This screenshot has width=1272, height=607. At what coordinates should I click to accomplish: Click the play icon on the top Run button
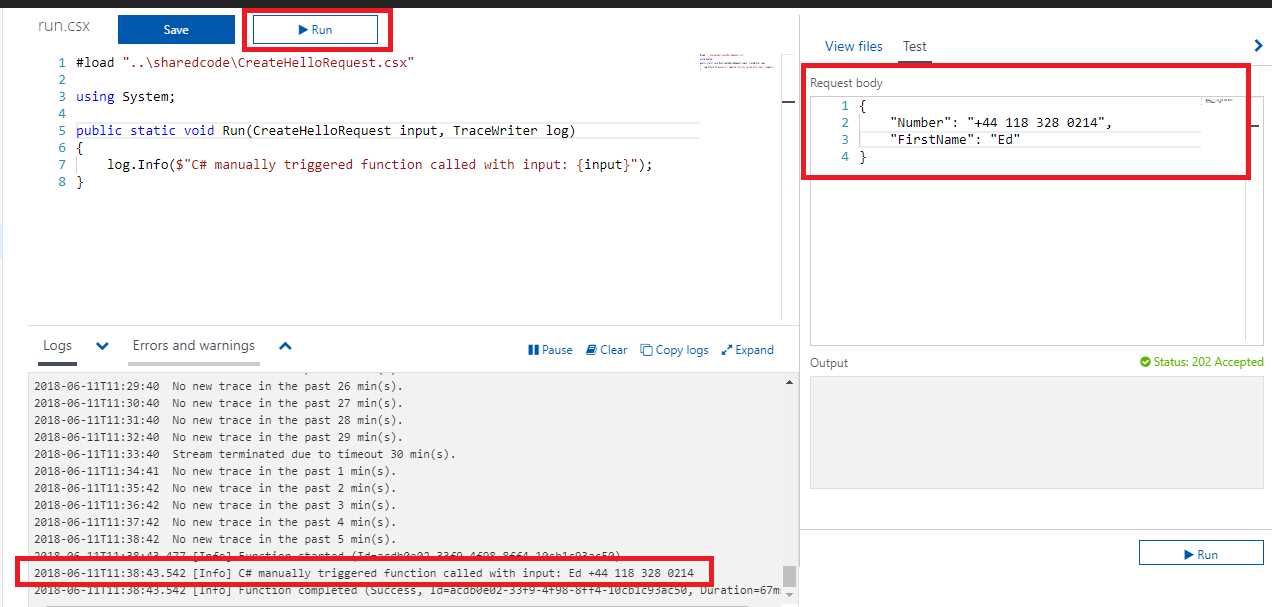tap(305, 27)
